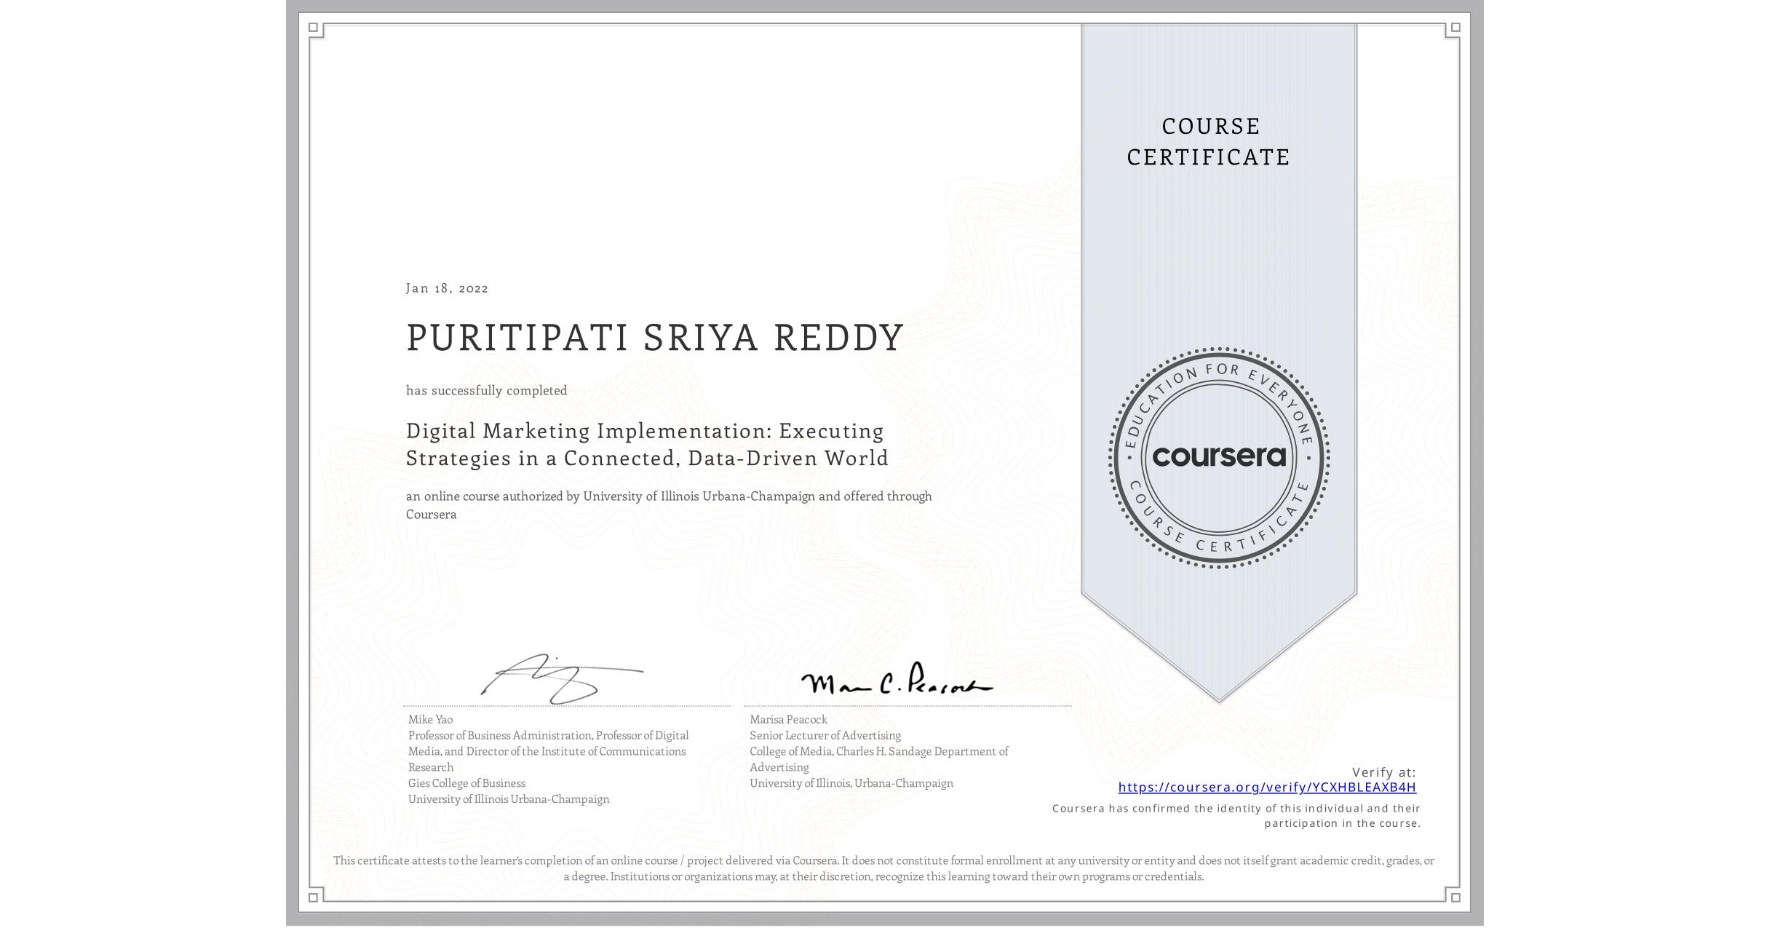Click the COURSE CERTIFICATE ribbon heading
The width and height of the screenshot is (1772, 928).
[1209, 142]
